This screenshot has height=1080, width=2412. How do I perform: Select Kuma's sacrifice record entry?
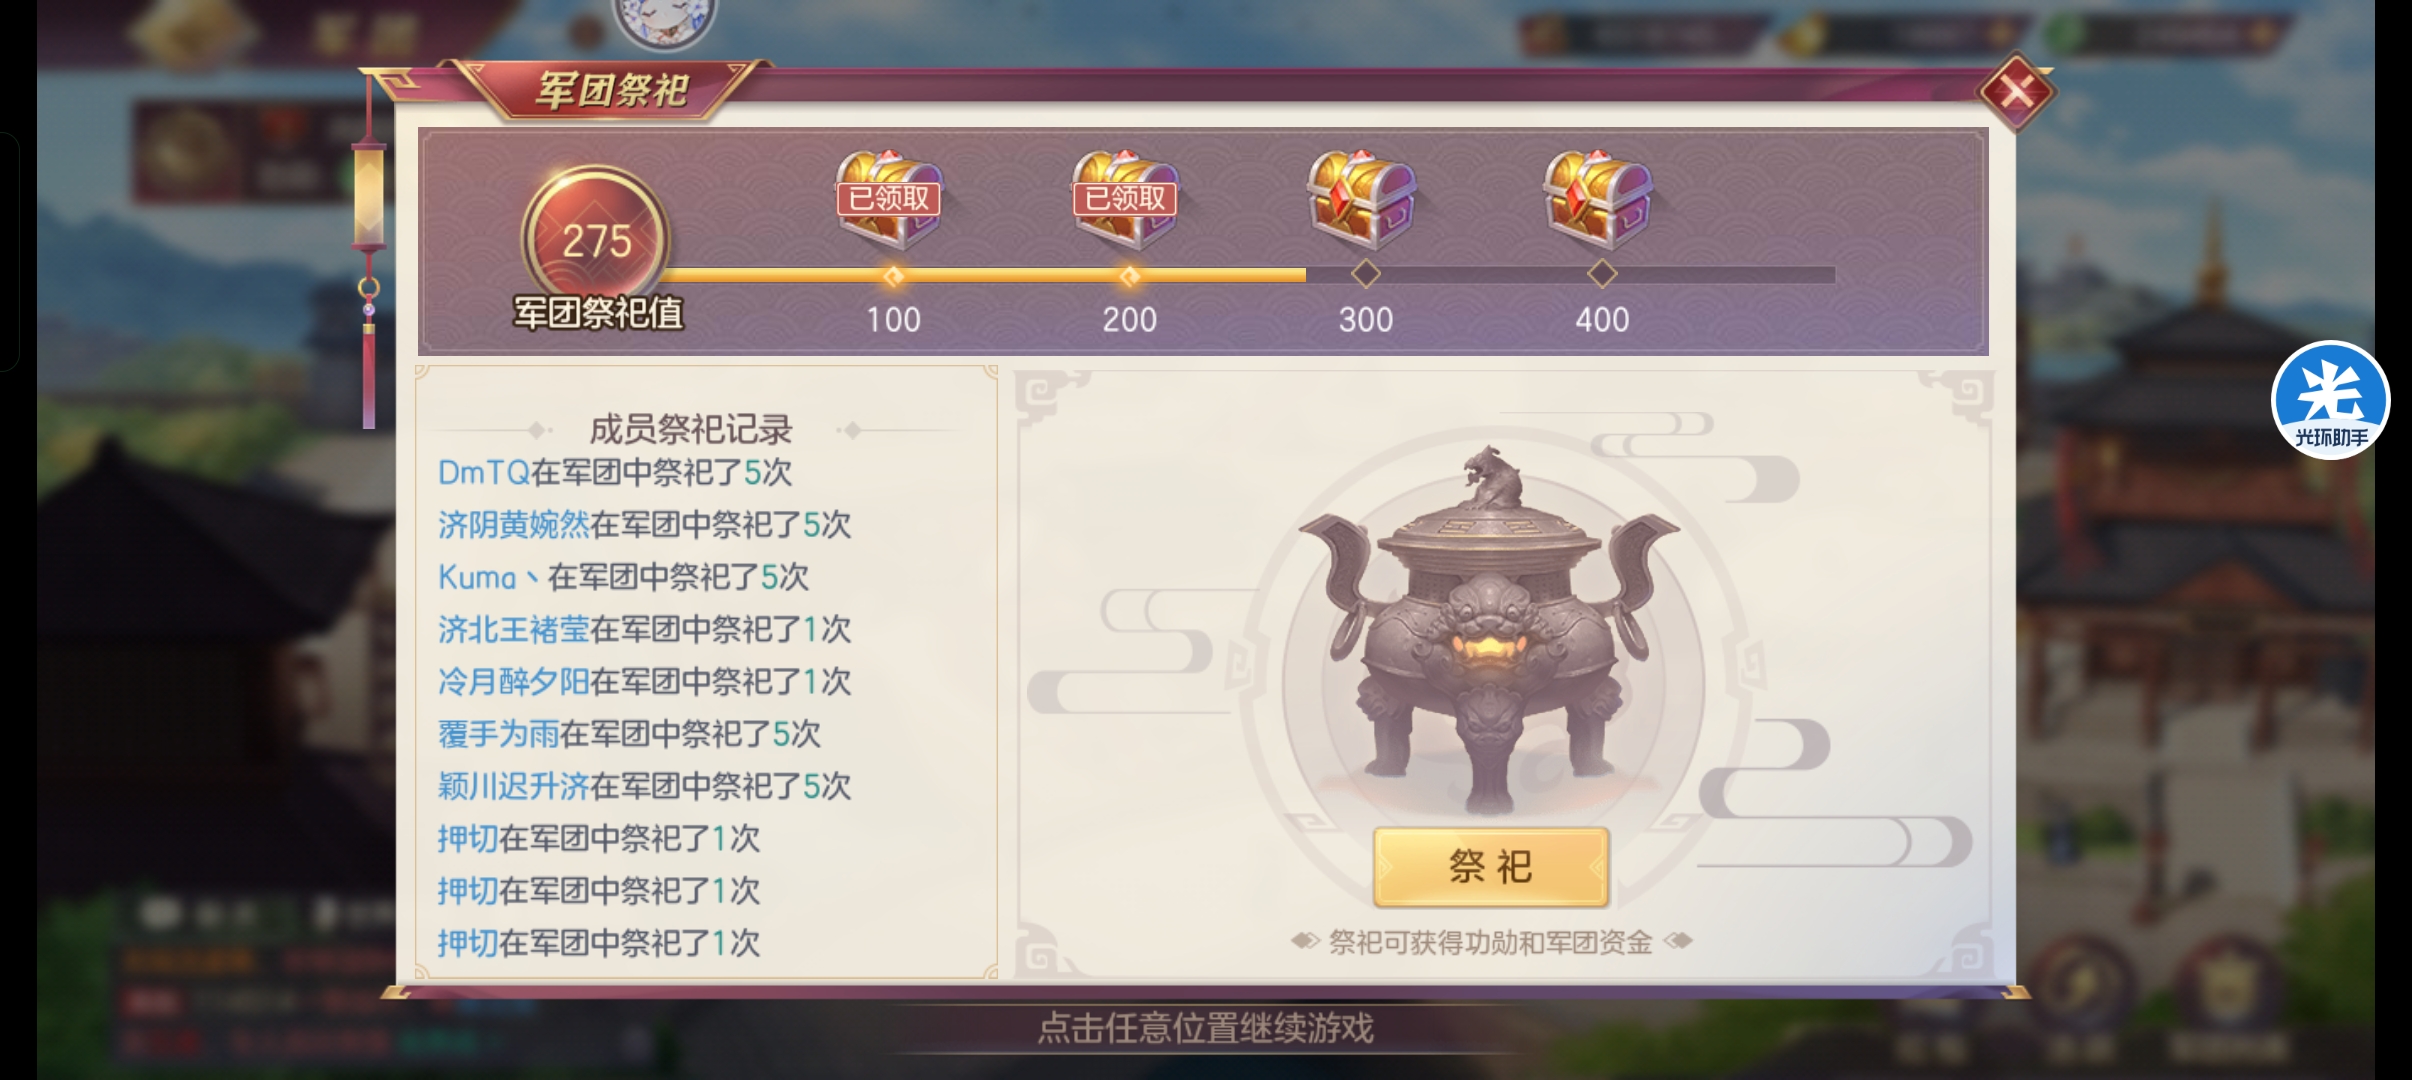[x=624, y=577]
